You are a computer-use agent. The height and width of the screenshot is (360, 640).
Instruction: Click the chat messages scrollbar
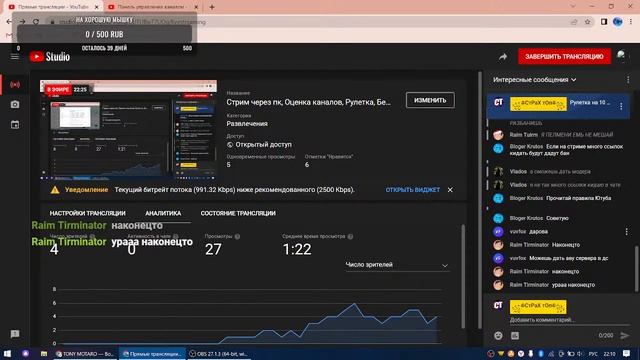pos(636,268)
